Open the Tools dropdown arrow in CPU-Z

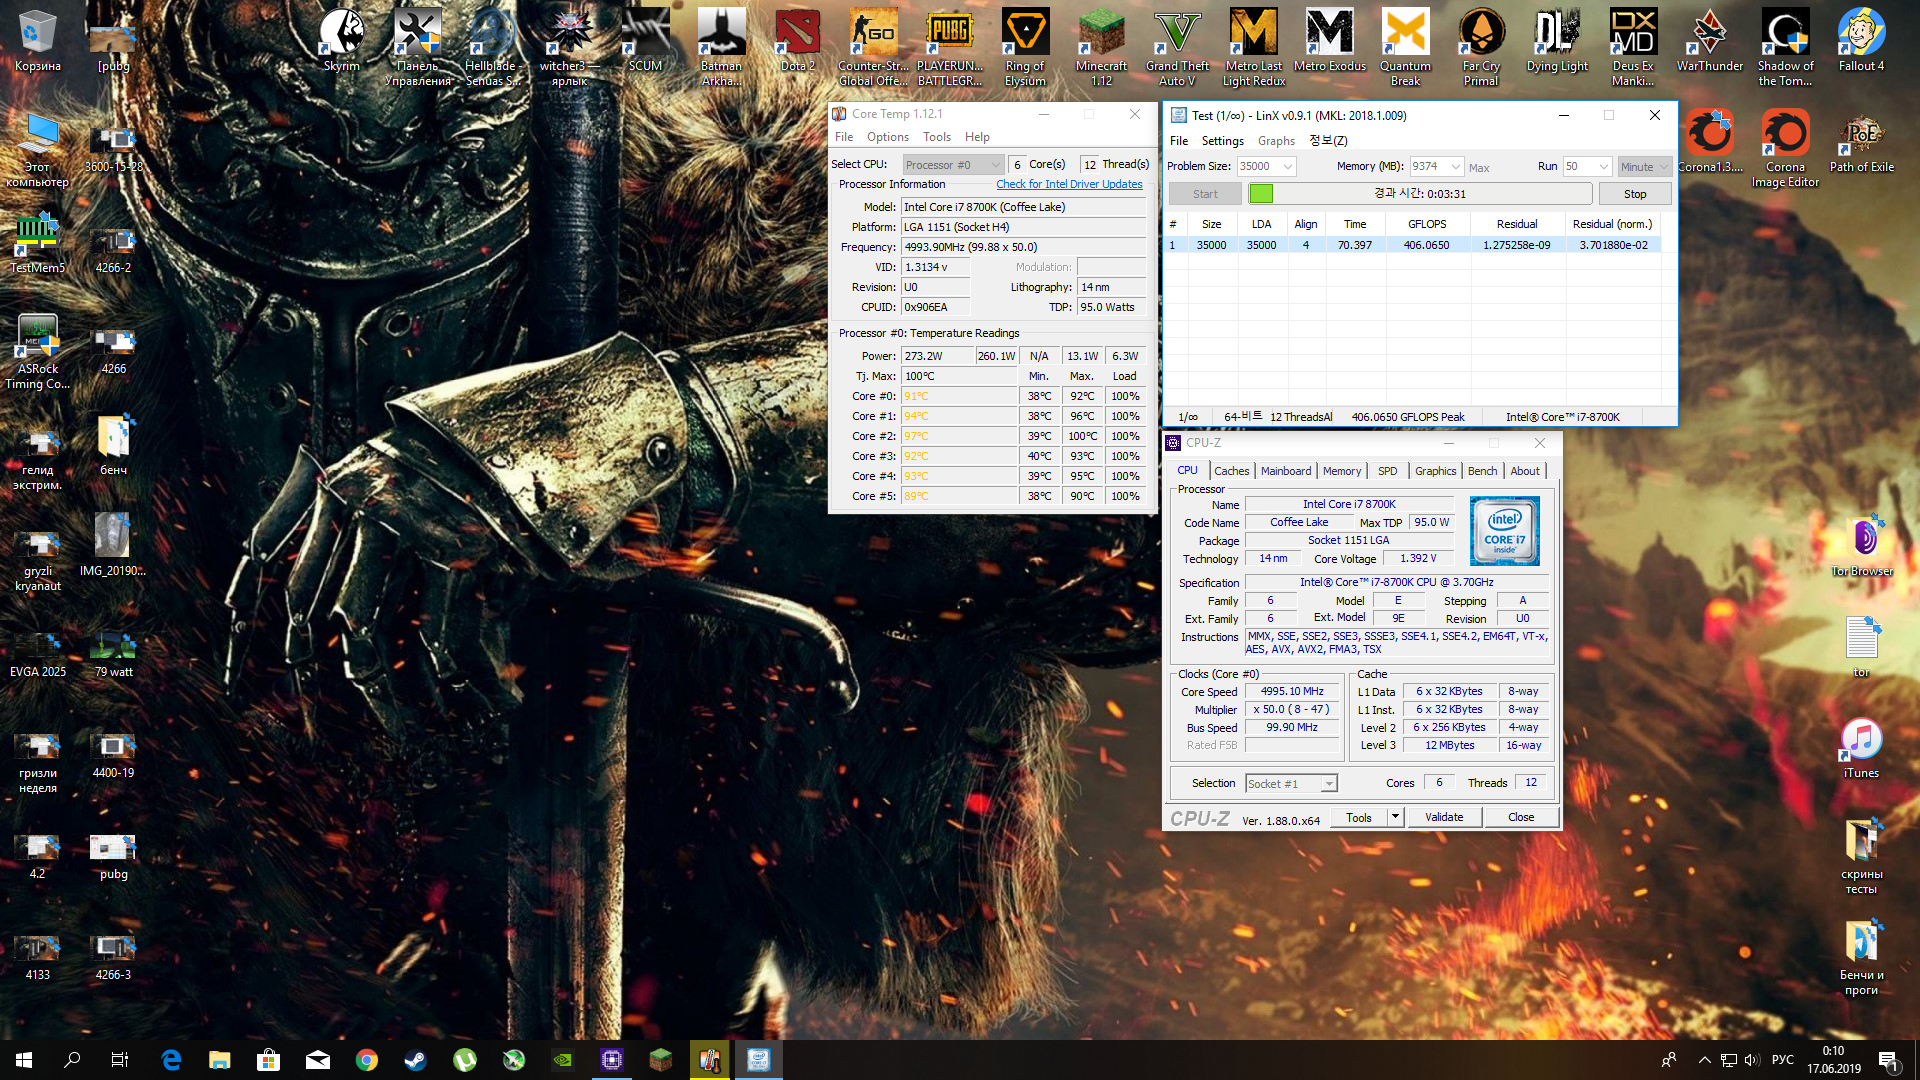1395,817
